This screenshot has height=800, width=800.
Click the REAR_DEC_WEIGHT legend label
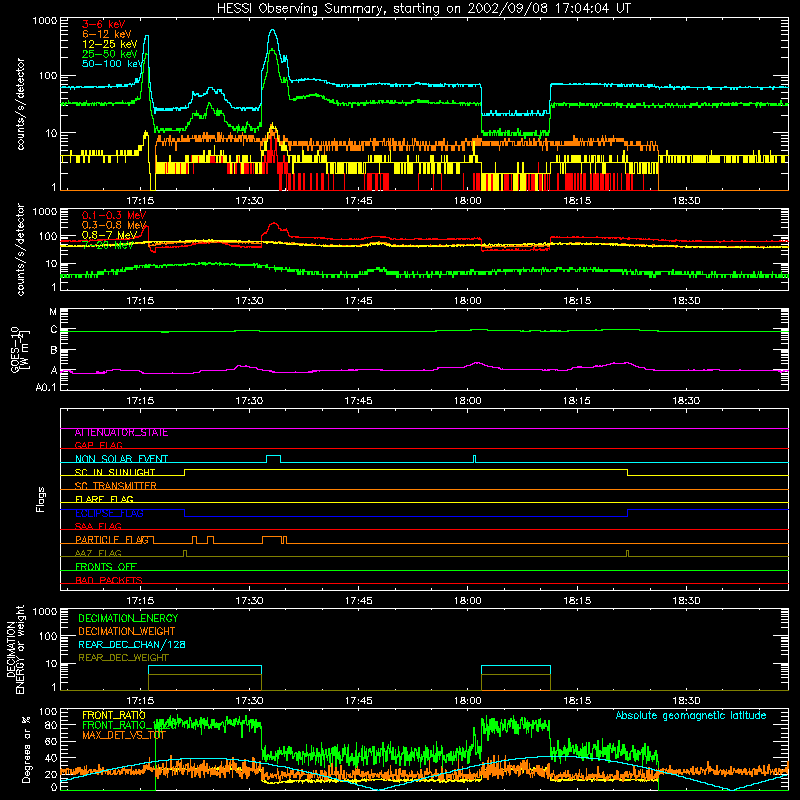[123, 658]
